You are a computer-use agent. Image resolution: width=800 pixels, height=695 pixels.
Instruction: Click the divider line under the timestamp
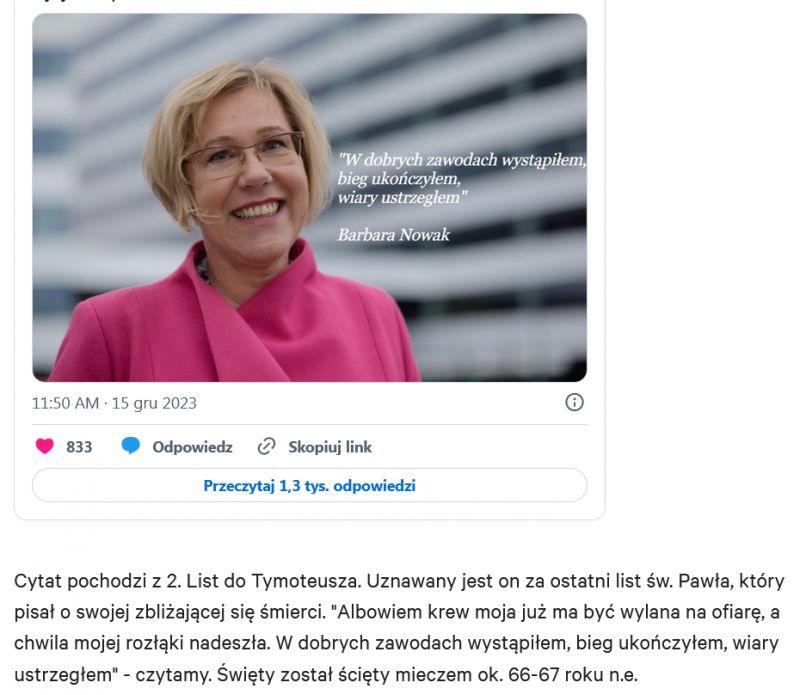309,425
